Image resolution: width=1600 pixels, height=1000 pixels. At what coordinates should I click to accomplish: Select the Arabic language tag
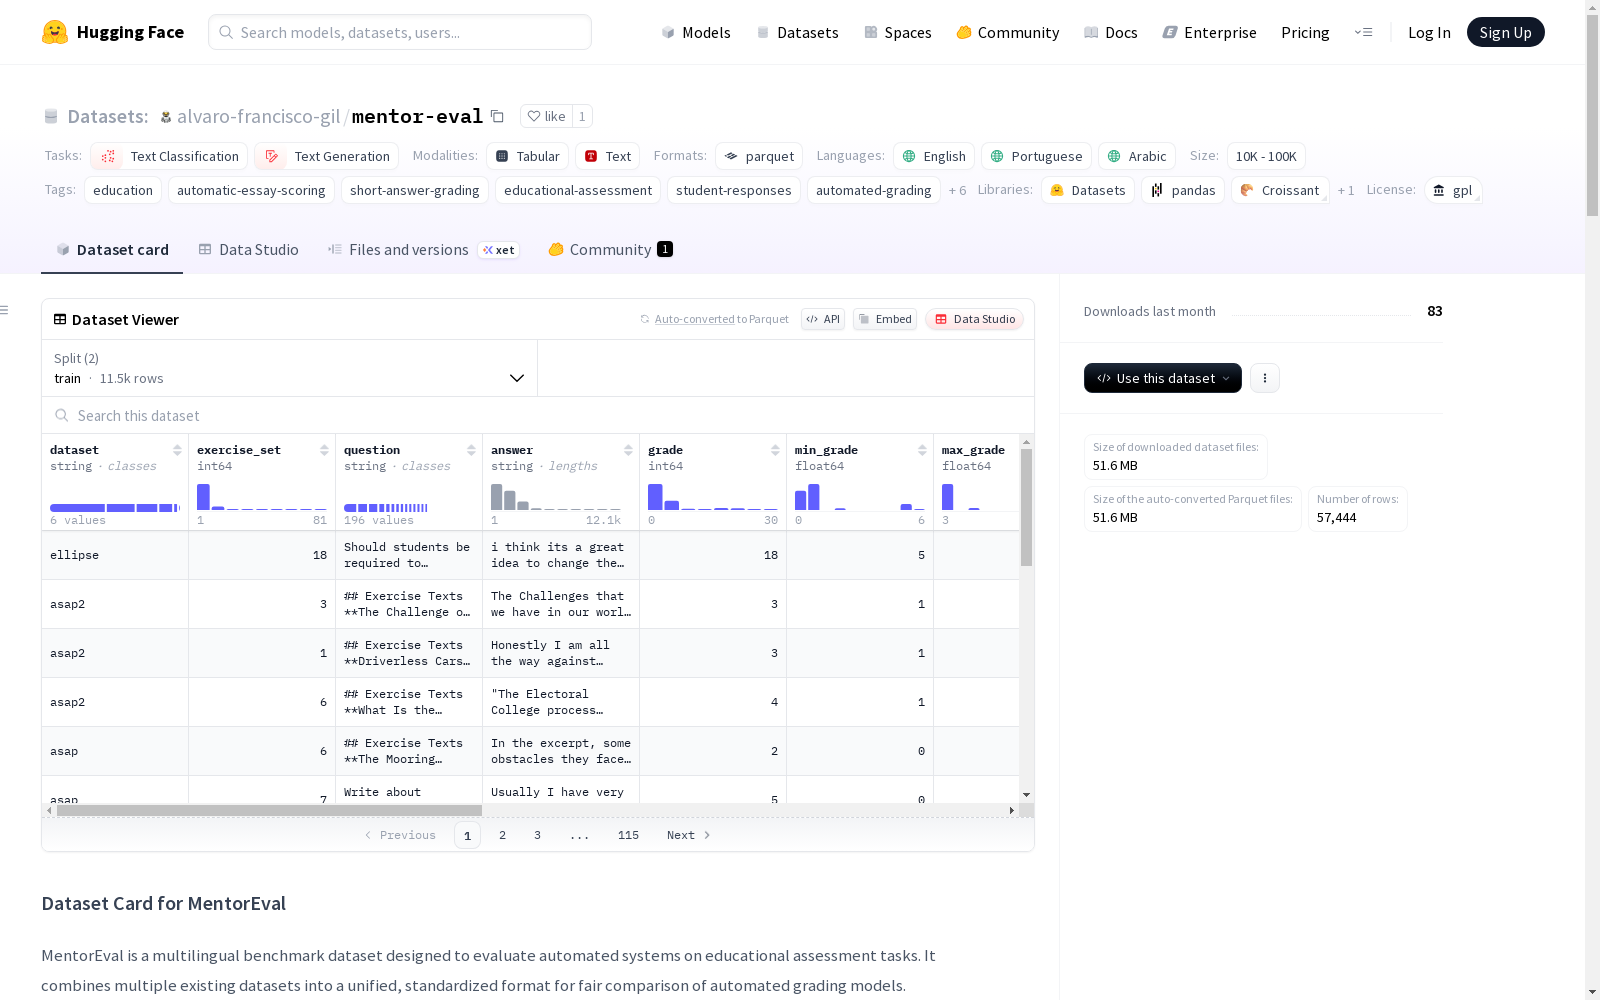(x=1137, y=156)
